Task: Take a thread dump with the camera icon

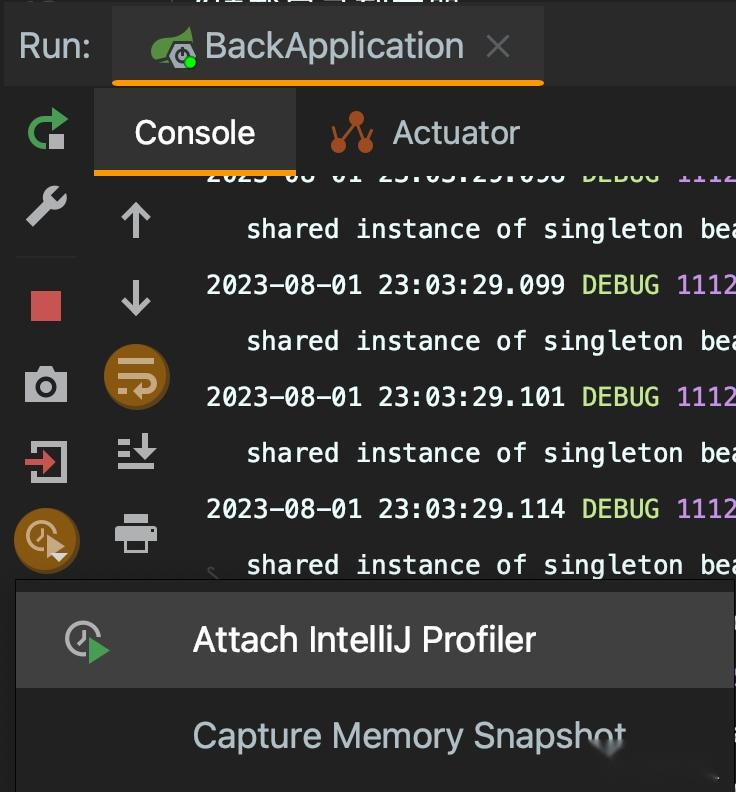Action: [x=46, y=385]
